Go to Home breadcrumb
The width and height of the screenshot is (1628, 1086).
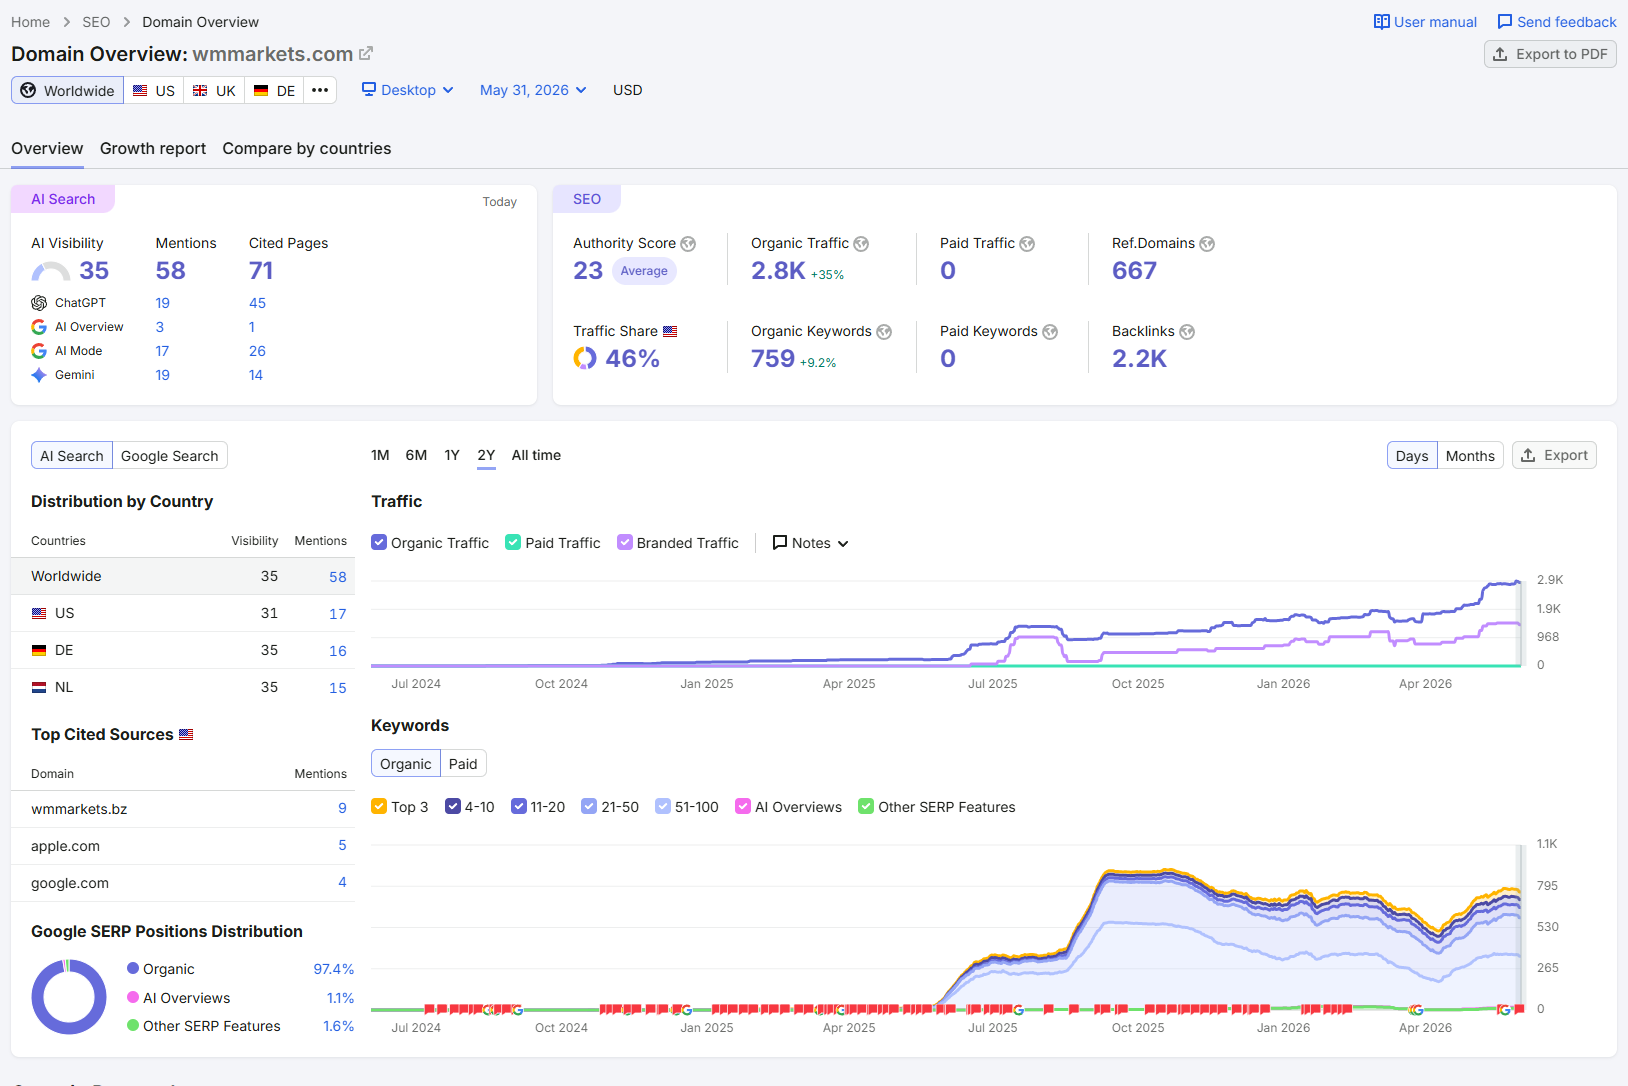coord(30,22)
